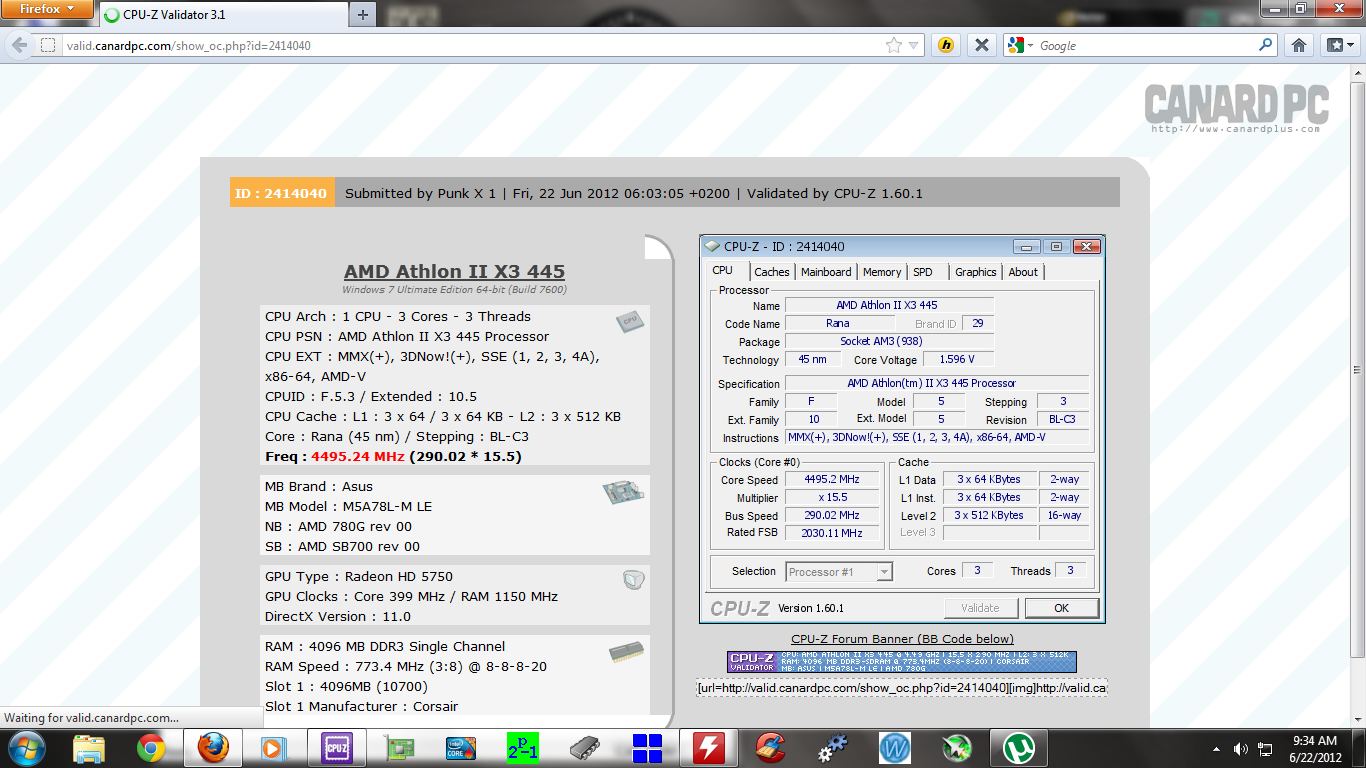Open the orange Firefox menu button
Screen dimensions: 1366x768
[47, 11]
